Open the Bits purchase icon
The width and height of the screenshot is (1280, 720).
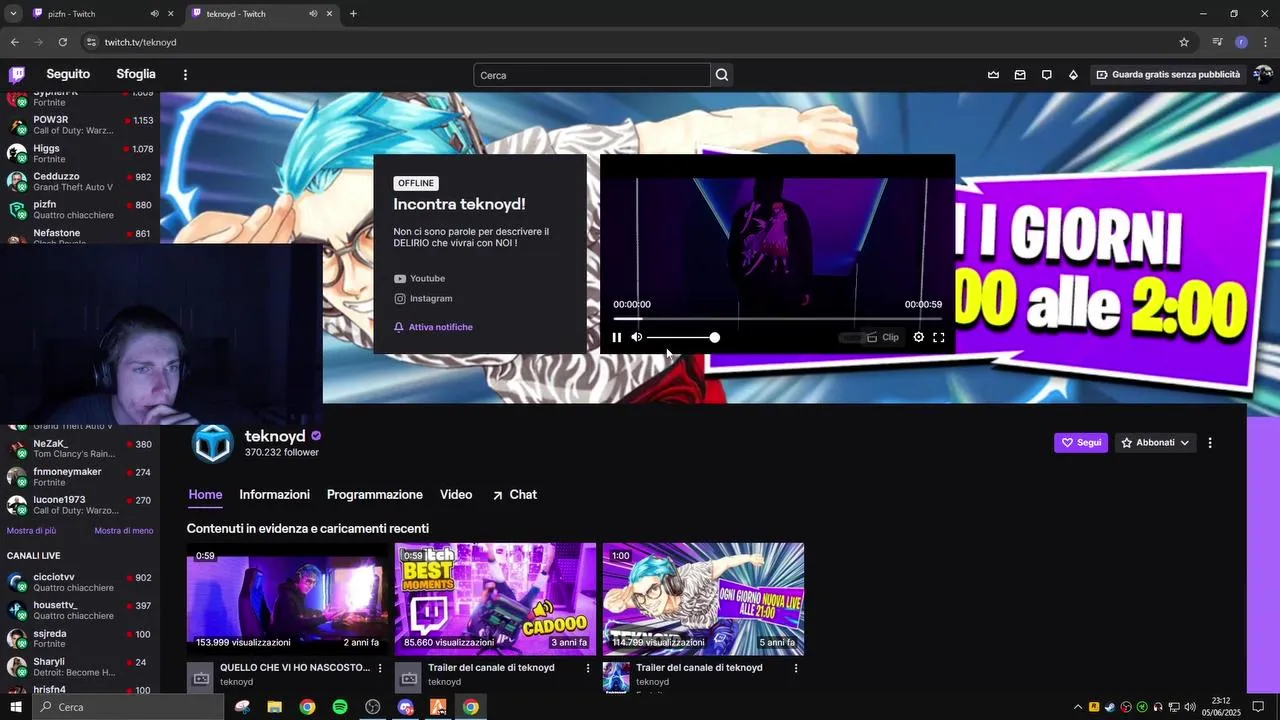coord(1073,75)
